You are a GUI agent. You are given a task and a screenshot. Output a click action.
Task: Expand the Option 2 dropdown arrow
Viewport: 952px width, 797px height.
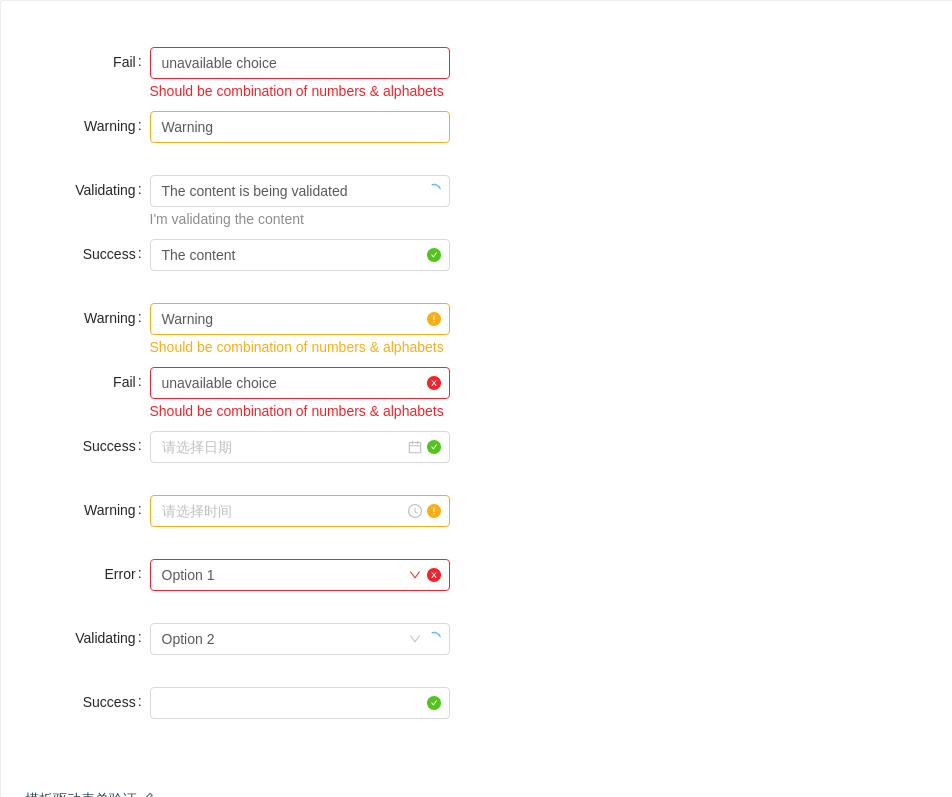coord(415,639)
